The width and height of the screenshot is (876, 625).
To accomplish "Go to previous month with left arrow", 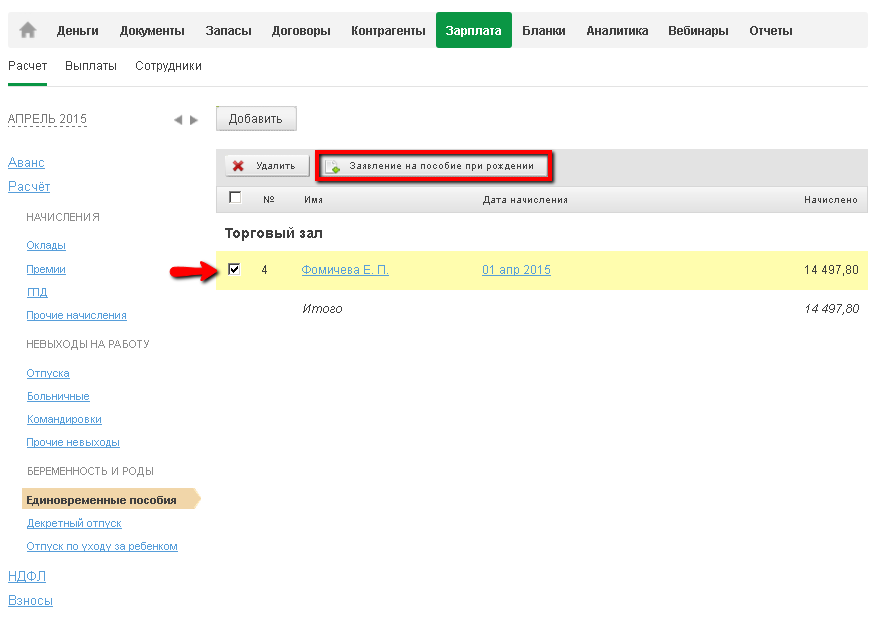I will 178,120.
